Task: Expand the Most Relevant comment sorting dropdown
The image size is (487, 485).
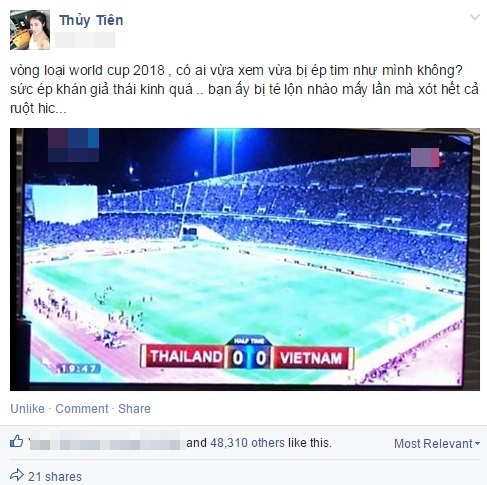Action: 437,444
